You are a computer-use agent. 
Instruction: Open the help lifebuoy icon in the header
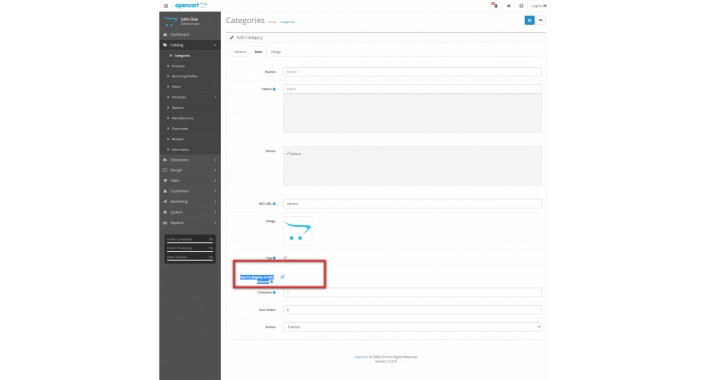pos(521,6)
